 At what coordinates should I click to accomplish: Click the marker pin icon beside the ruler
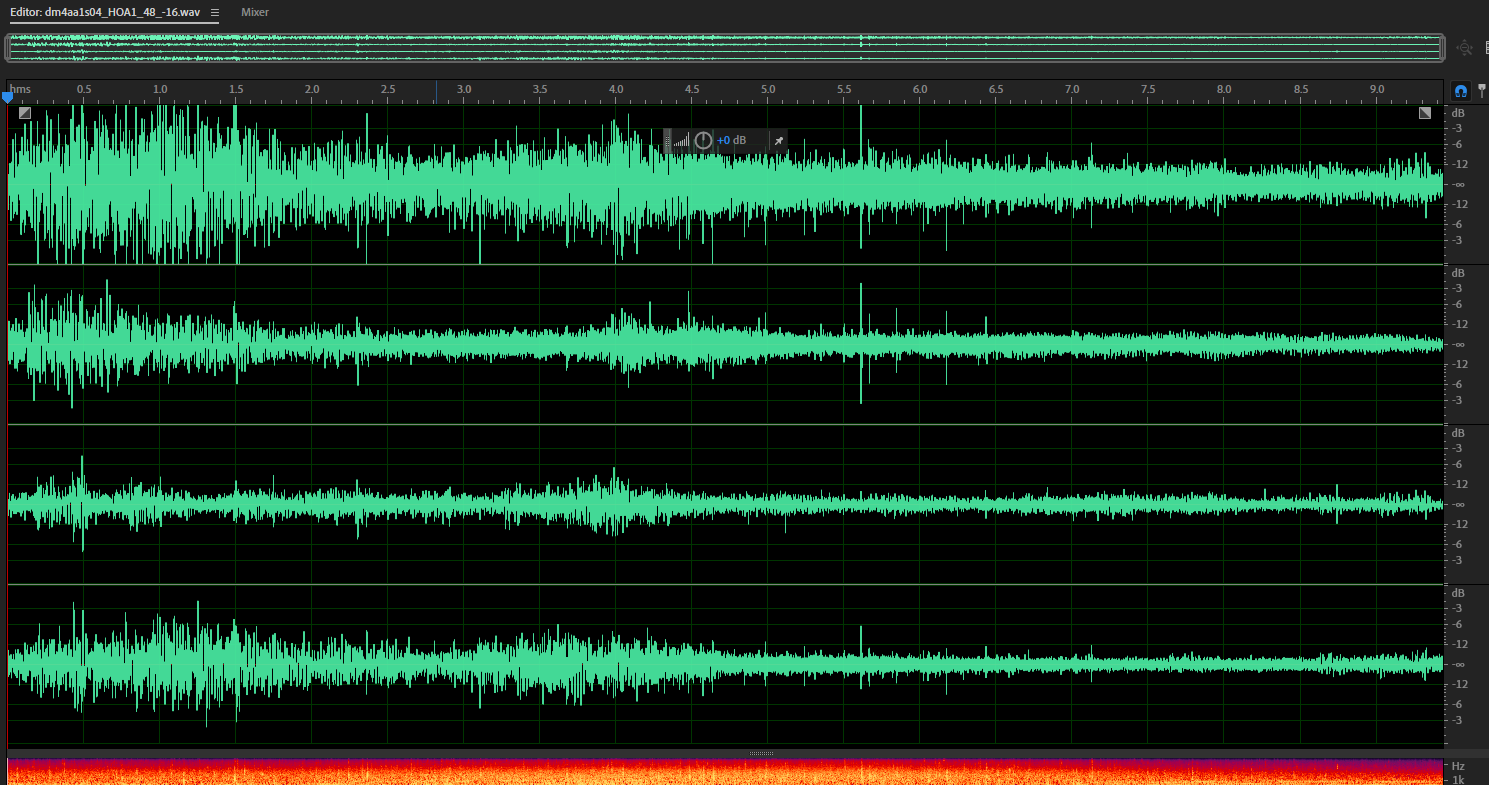click(1482, 90)
